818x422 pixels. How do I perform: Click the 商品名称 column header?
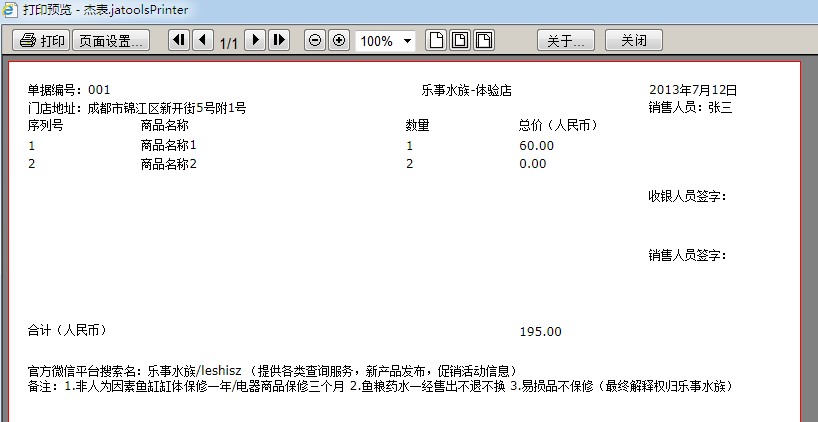tap(164, 125)
